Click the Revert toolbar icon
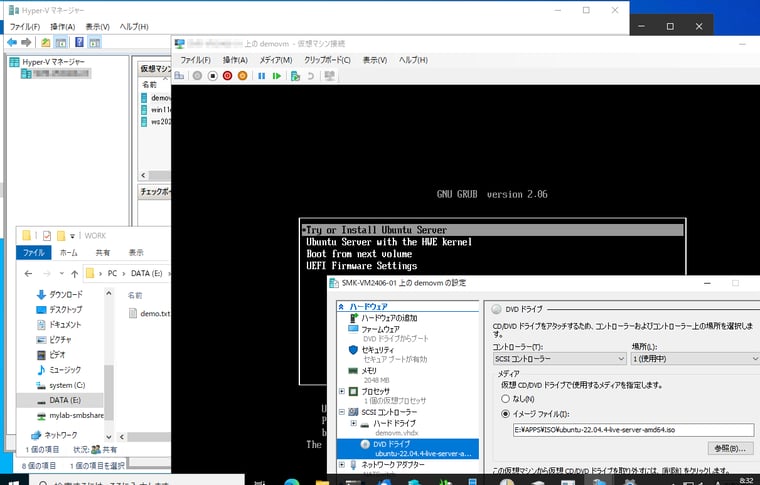The image size is (760, 485). (311, 76)
